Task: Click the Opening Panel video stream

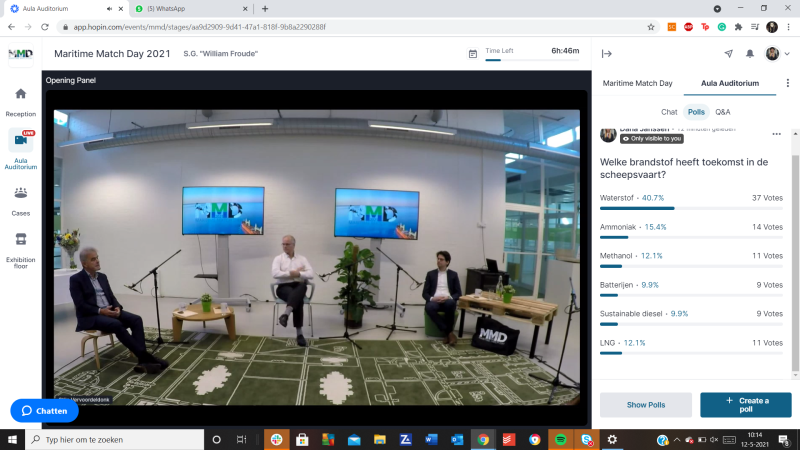Action: [x=317, y=258]
